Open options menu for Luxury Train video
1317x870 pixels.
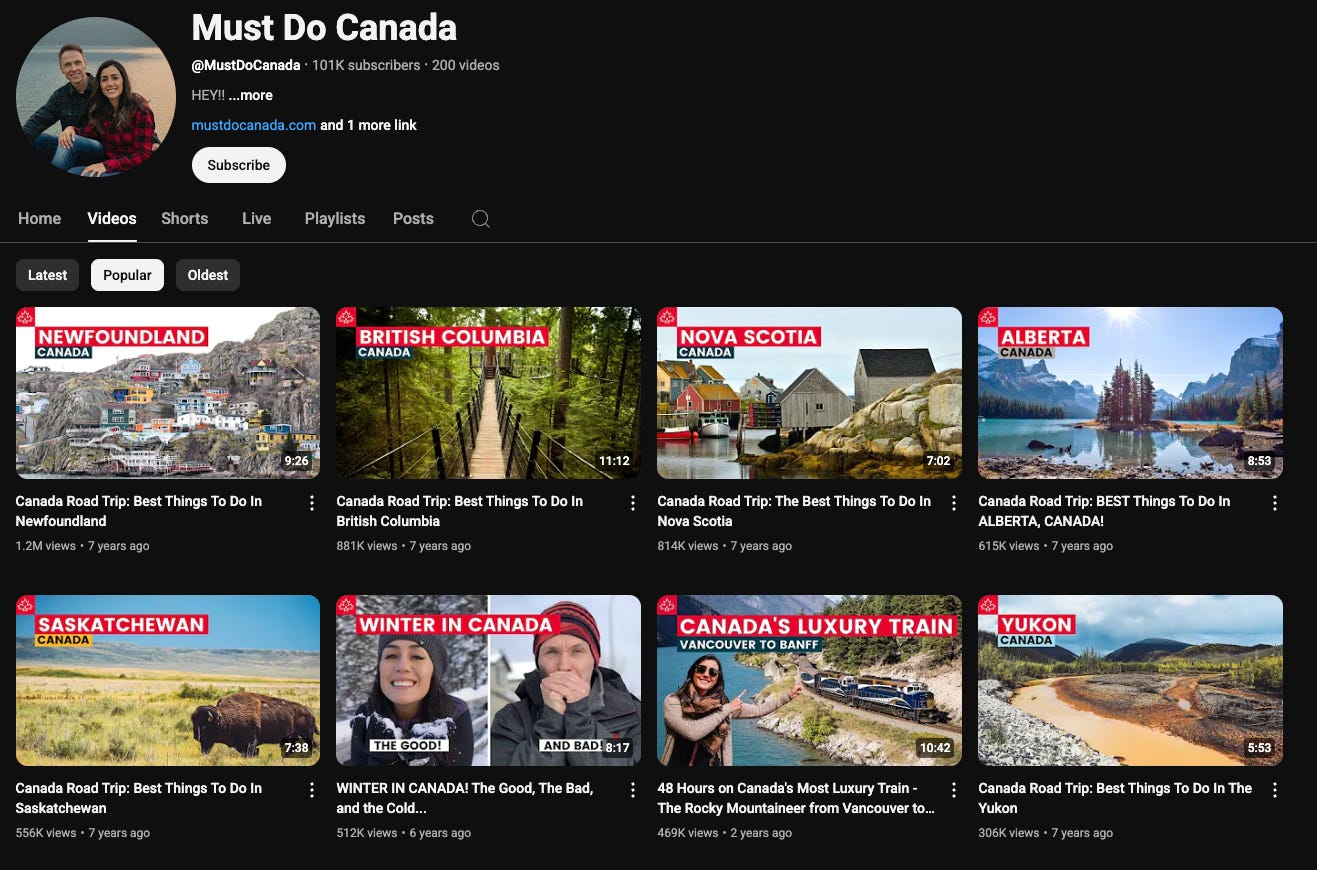pyautogui.click(x=954, y=790)
